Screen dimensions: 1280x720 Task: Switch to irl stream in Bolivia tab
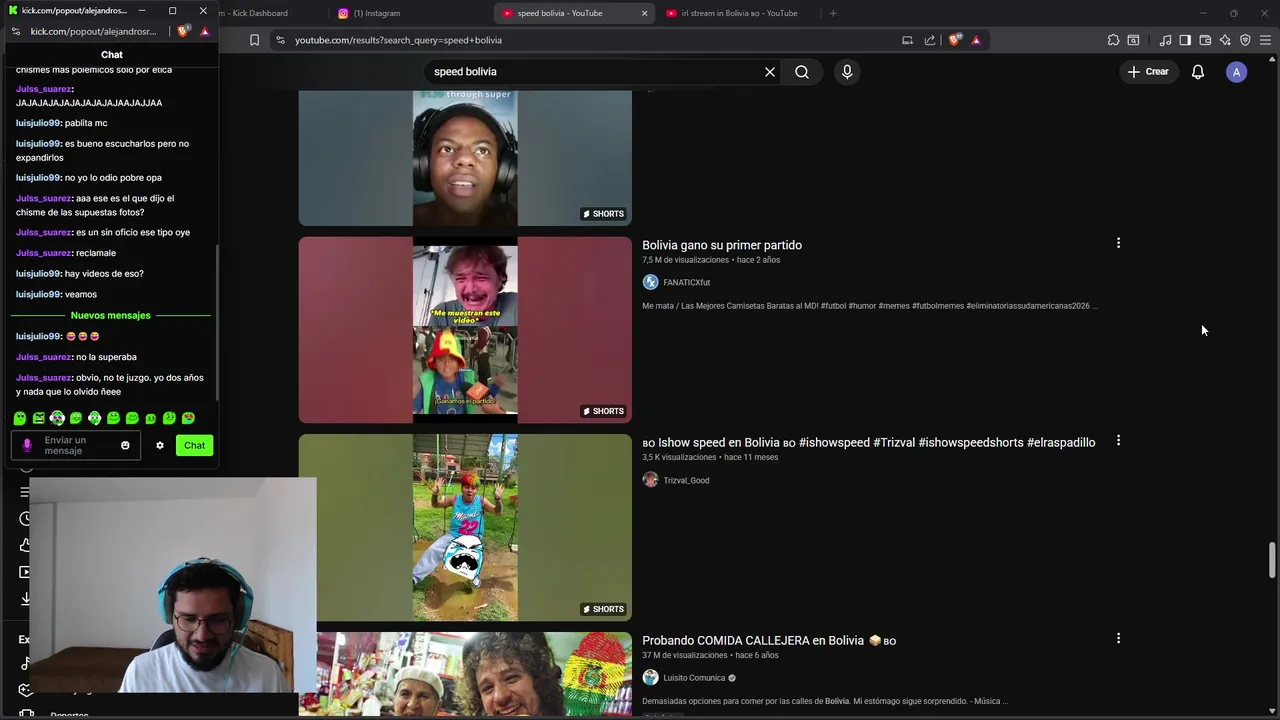click(x=739, y=13)
